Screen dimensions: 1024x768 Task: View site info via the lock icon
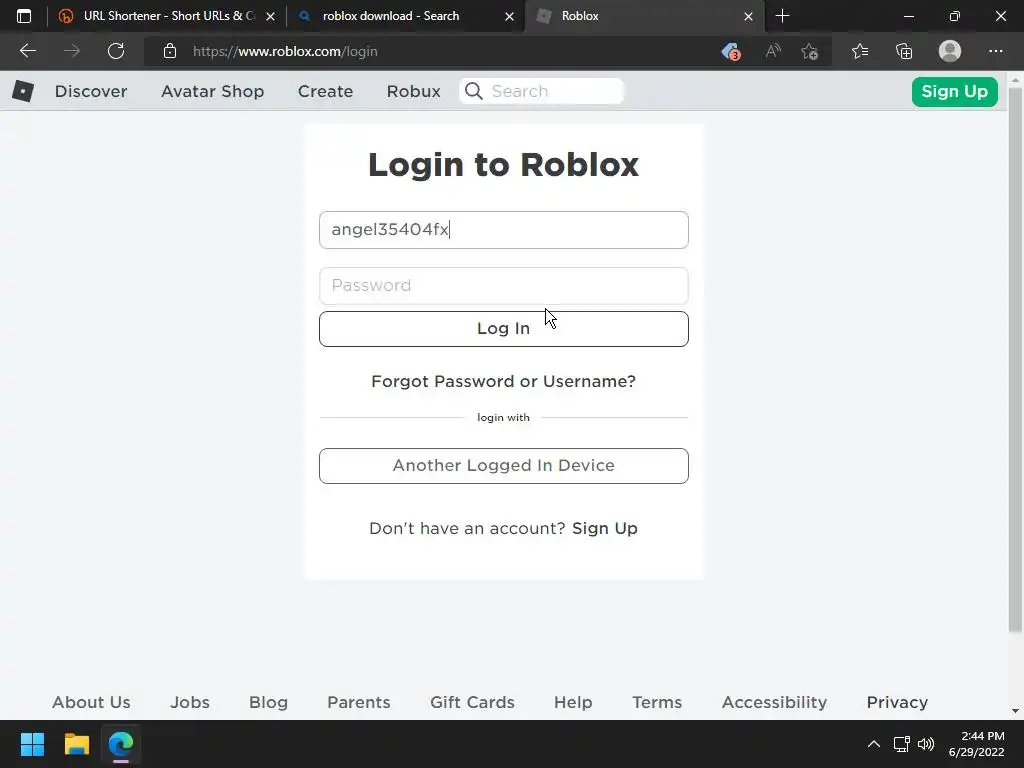coord(170,51)
